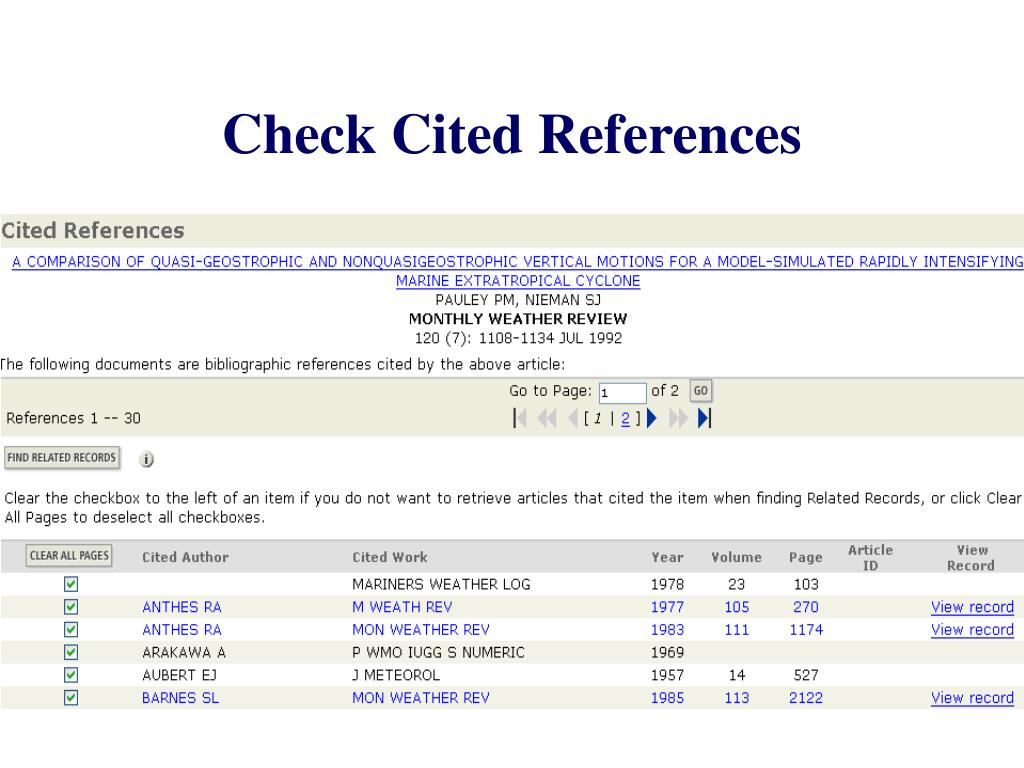Select cited author ANTHES RA in 1983 row
Image resolution: width=1024 pixels, height=768 pixels.
[x=182, y=630]
